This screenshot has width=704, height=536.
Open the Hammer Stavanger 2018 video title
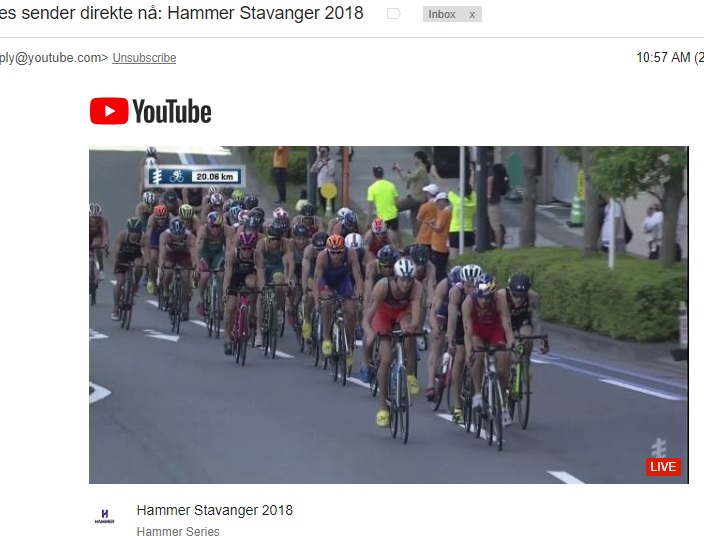pos(215,510)
